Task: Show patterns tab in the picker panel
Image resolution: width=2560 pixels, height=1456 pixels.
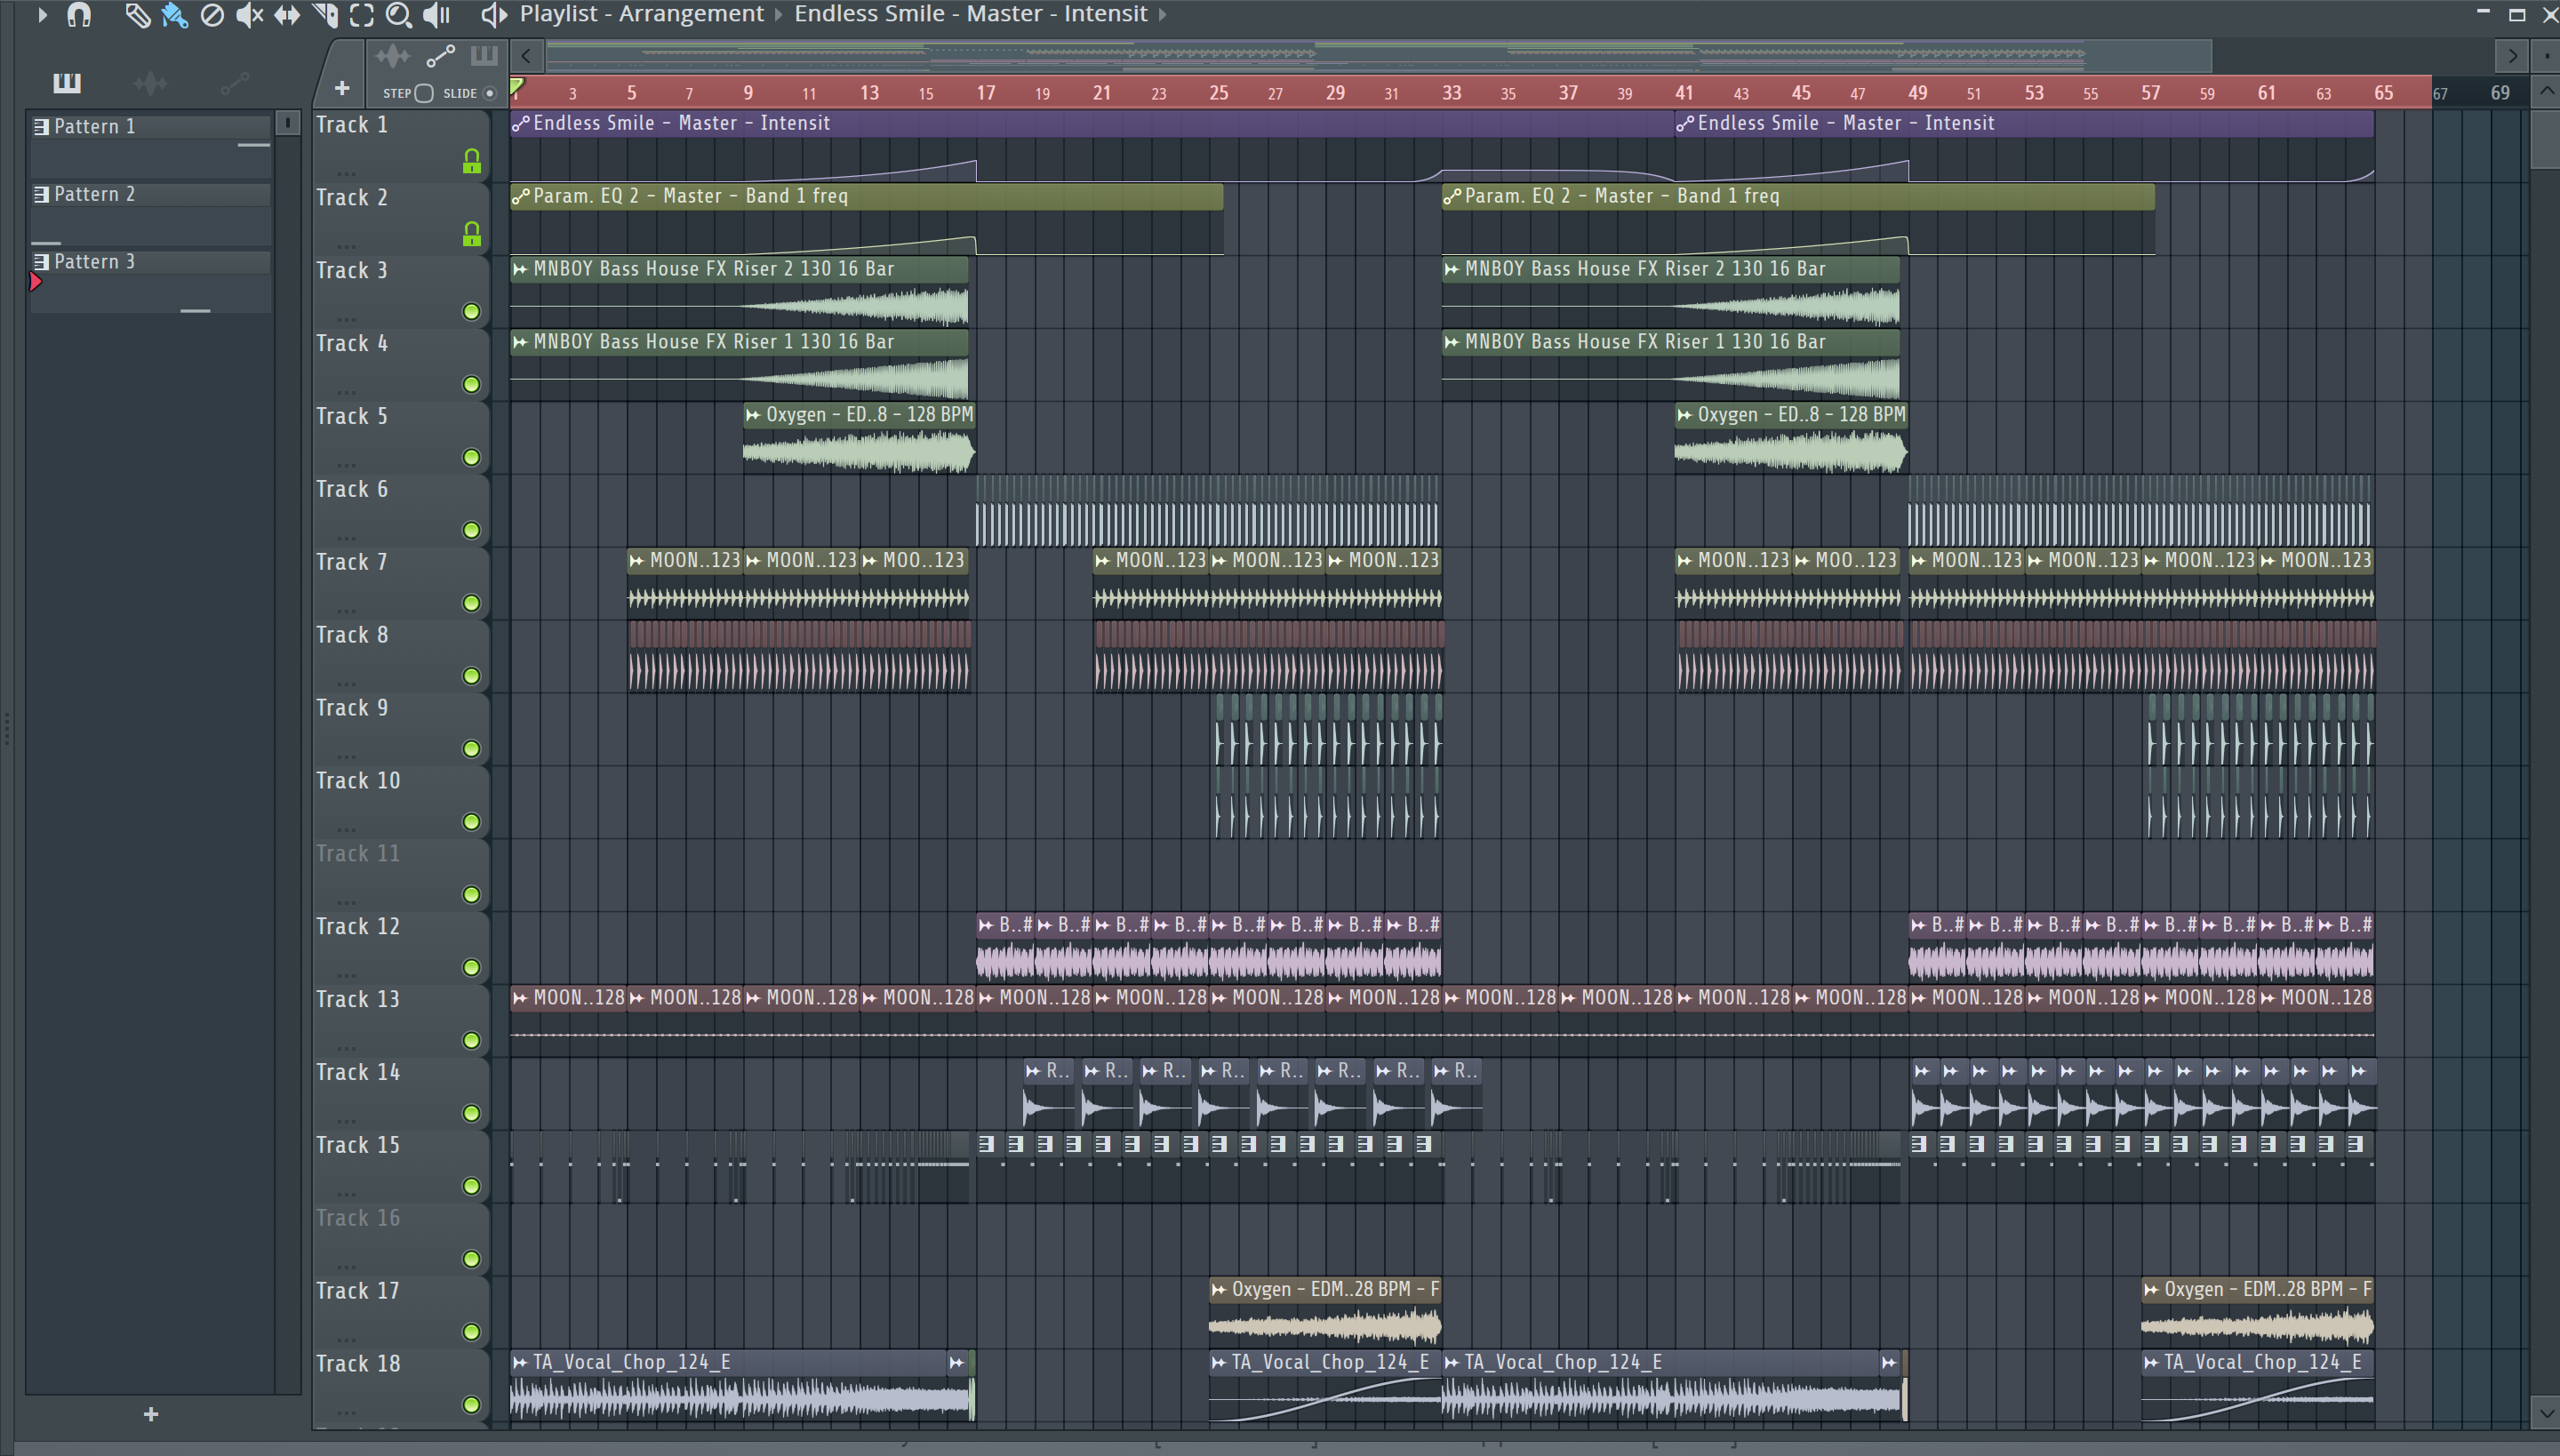Action: pos(67,83)
